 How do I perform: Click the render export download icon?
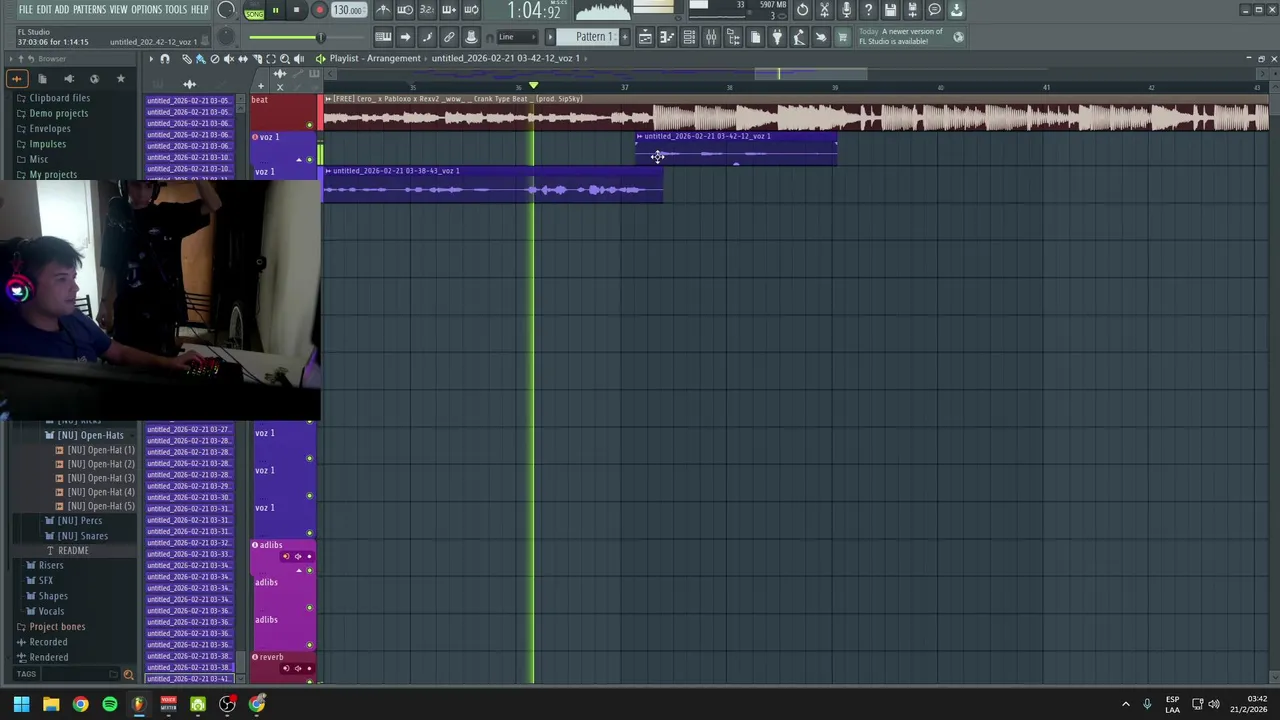[x=956, y=10]
